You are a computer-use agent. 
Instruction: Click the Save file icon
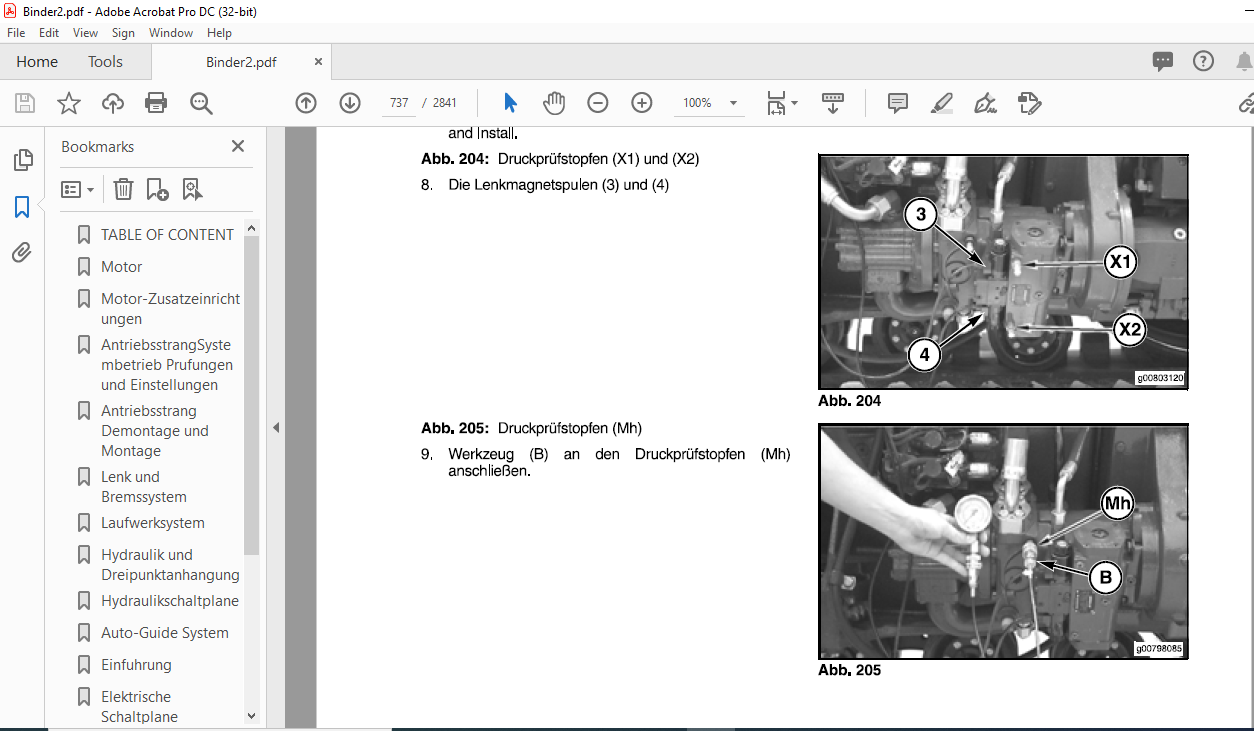tap(25, 103)
